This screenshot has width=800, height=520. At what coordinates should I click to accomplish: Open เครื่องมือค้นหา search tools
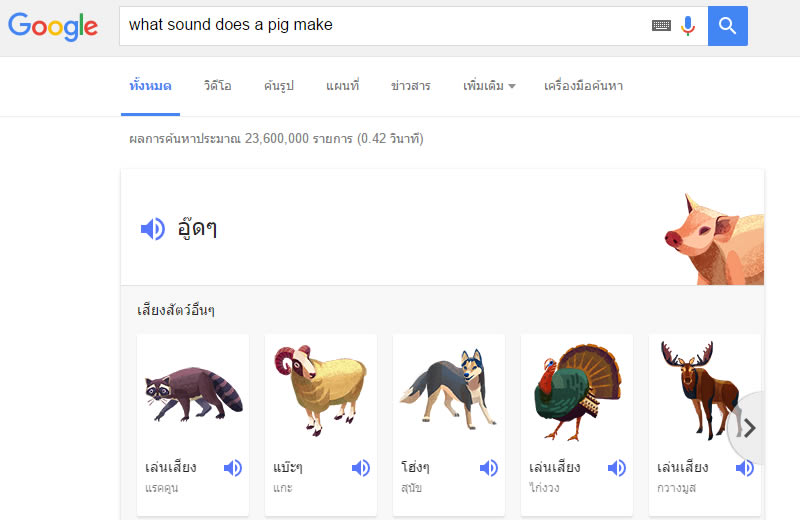[583, 86]
